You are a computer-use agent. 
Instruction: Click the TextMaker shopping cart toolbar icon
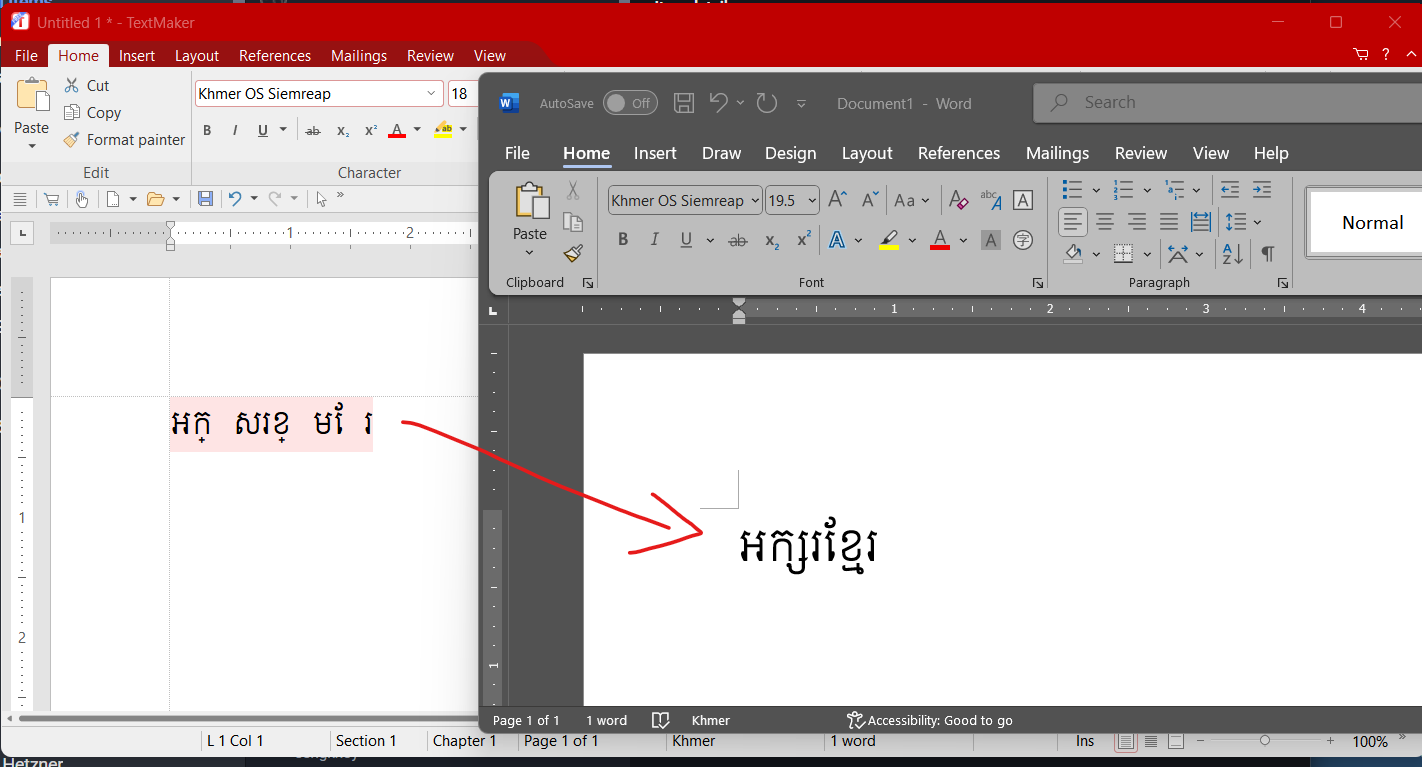tap(51, 199)
